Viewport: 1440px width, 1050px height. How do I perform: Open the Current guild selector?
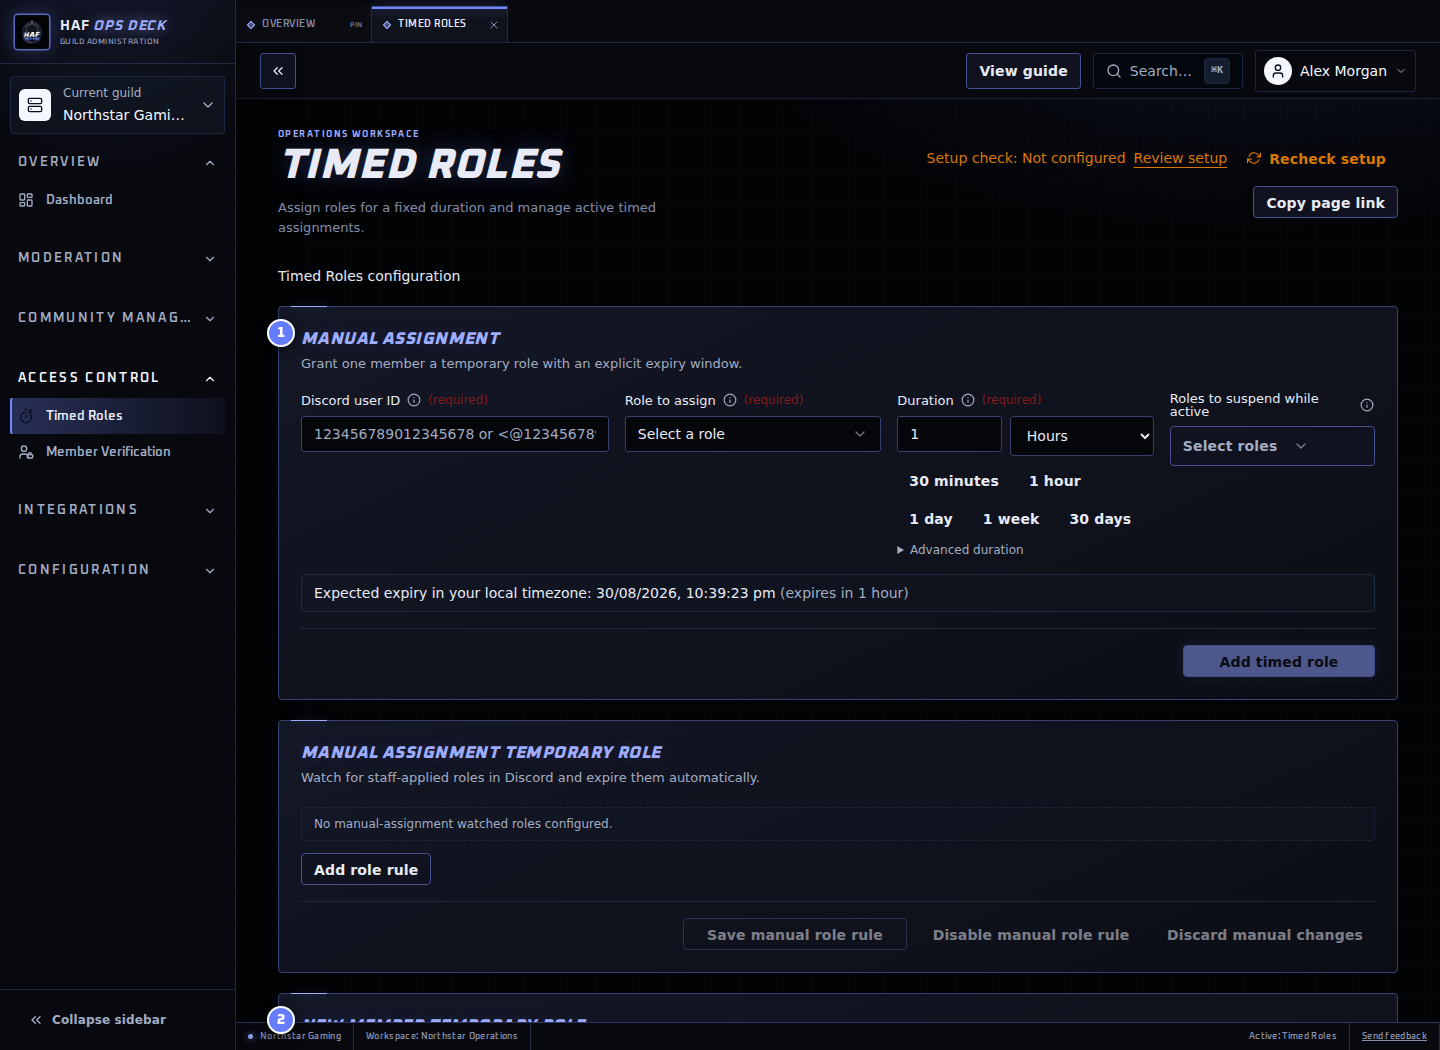click(x=118, y=105)
